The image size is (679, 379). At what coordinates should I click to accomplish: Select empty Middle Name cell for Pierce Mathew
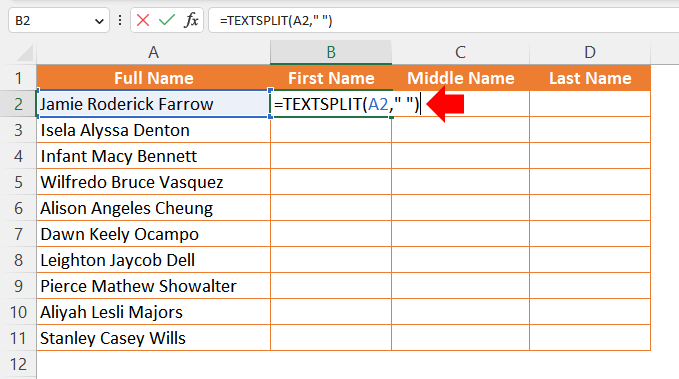pyautogui.click(x=460, y=286)
